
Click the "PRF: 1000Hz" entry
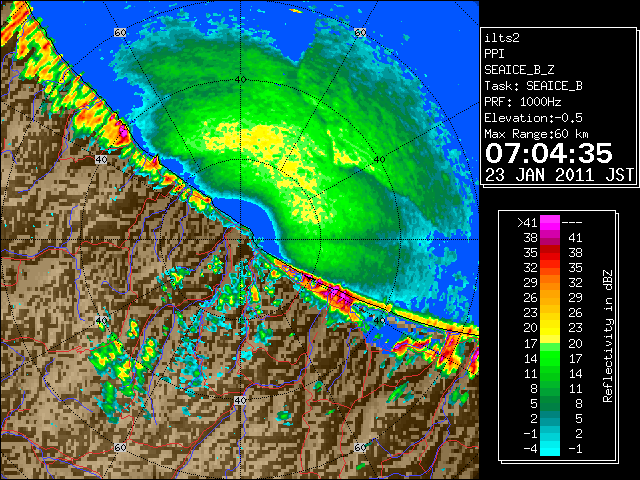522,102
